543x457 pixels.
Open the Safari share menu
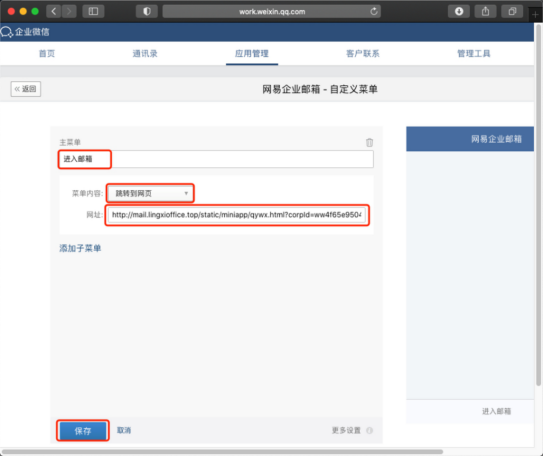[x=486, y=11]
